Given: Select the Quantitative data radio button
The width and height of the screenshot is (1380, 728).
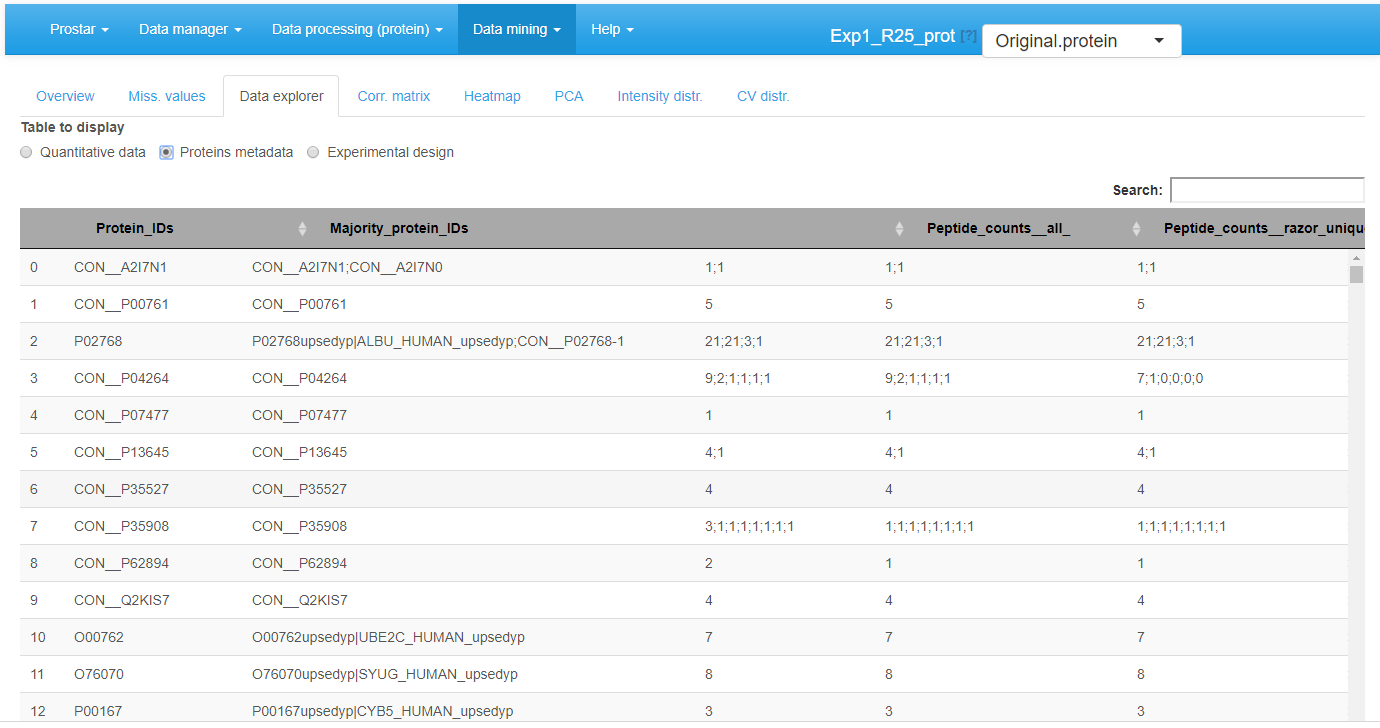Looking at the screenshot, I should click(25, 151).
